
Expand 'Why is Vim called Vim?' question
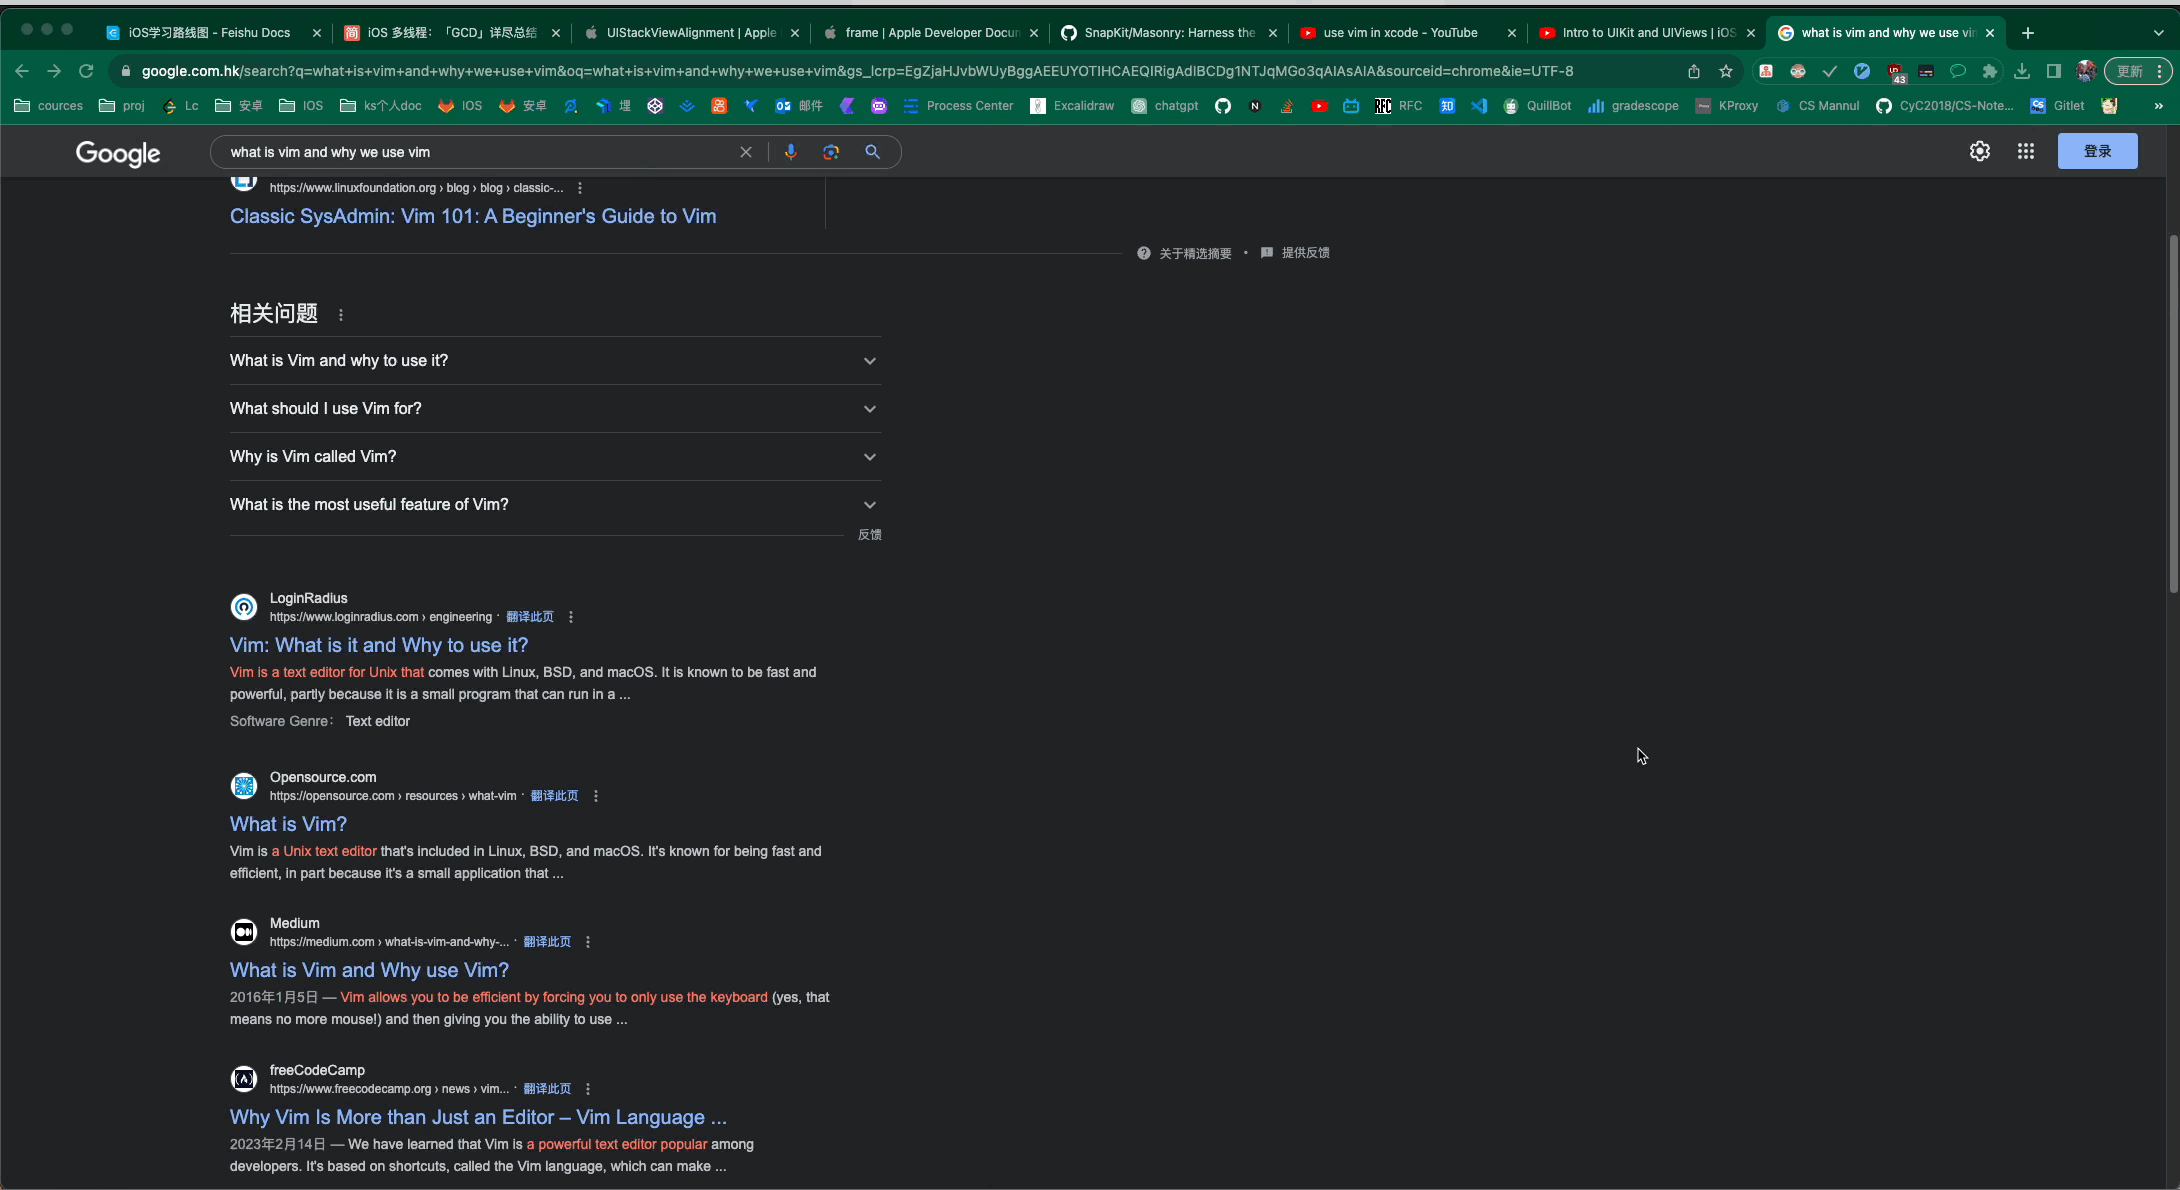tap(555, 457)
